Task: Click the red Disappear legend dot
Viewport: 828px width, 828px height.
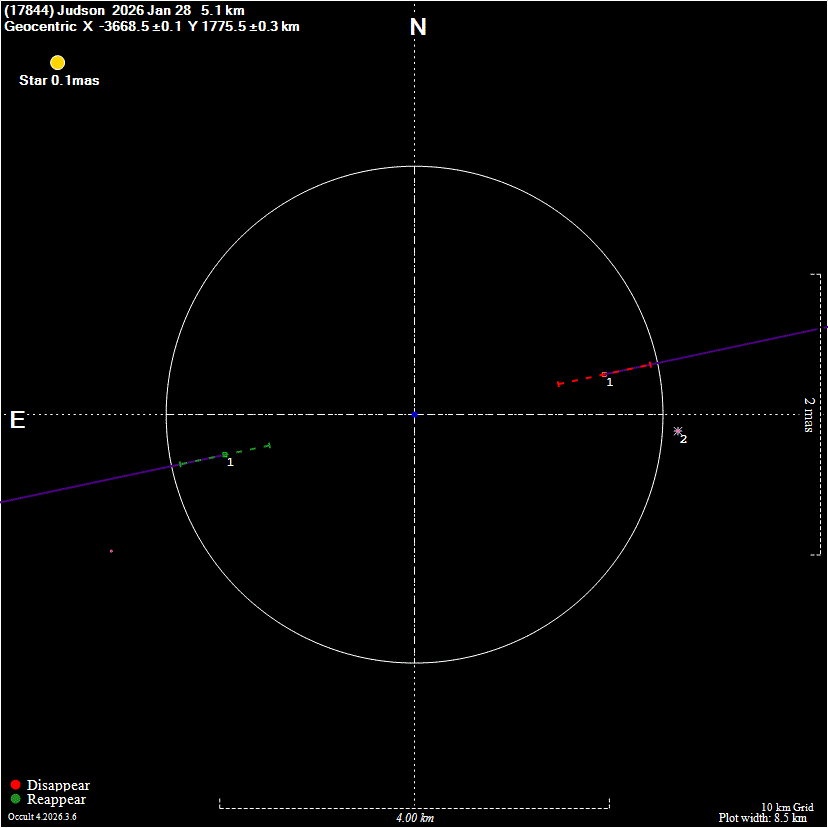Action: (x=15, y=785)
